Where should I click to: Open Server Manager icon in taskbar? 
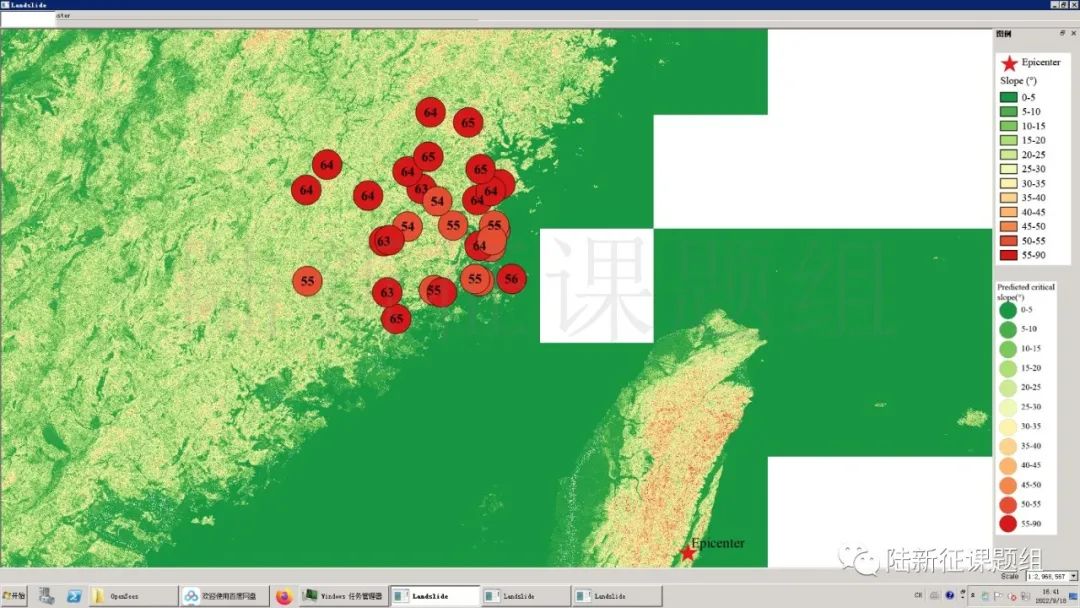(46, 596)
